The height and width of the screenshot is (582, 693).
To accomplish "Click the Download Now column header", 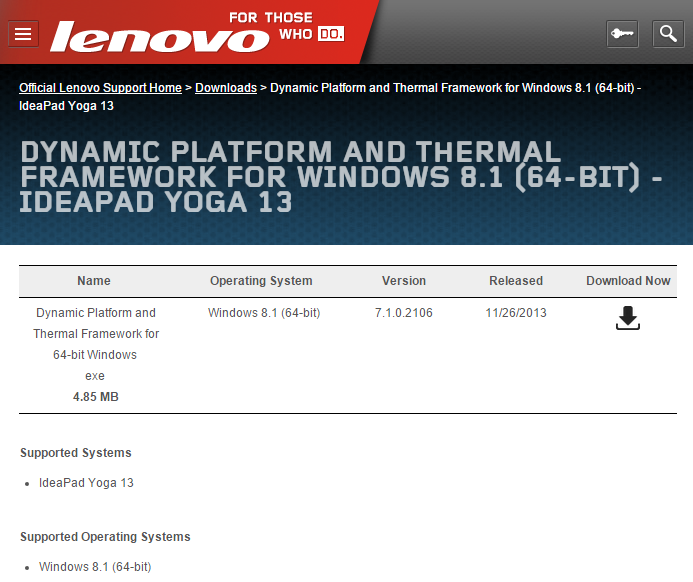I will pyautogui.click(x=628, y=281).
